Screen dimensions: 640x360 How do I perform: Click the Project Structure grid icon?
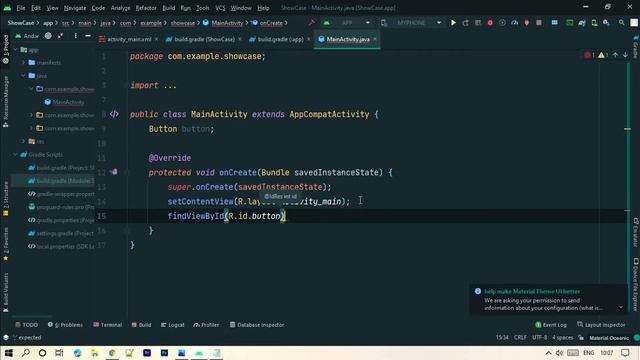click(x=554, y=23)
